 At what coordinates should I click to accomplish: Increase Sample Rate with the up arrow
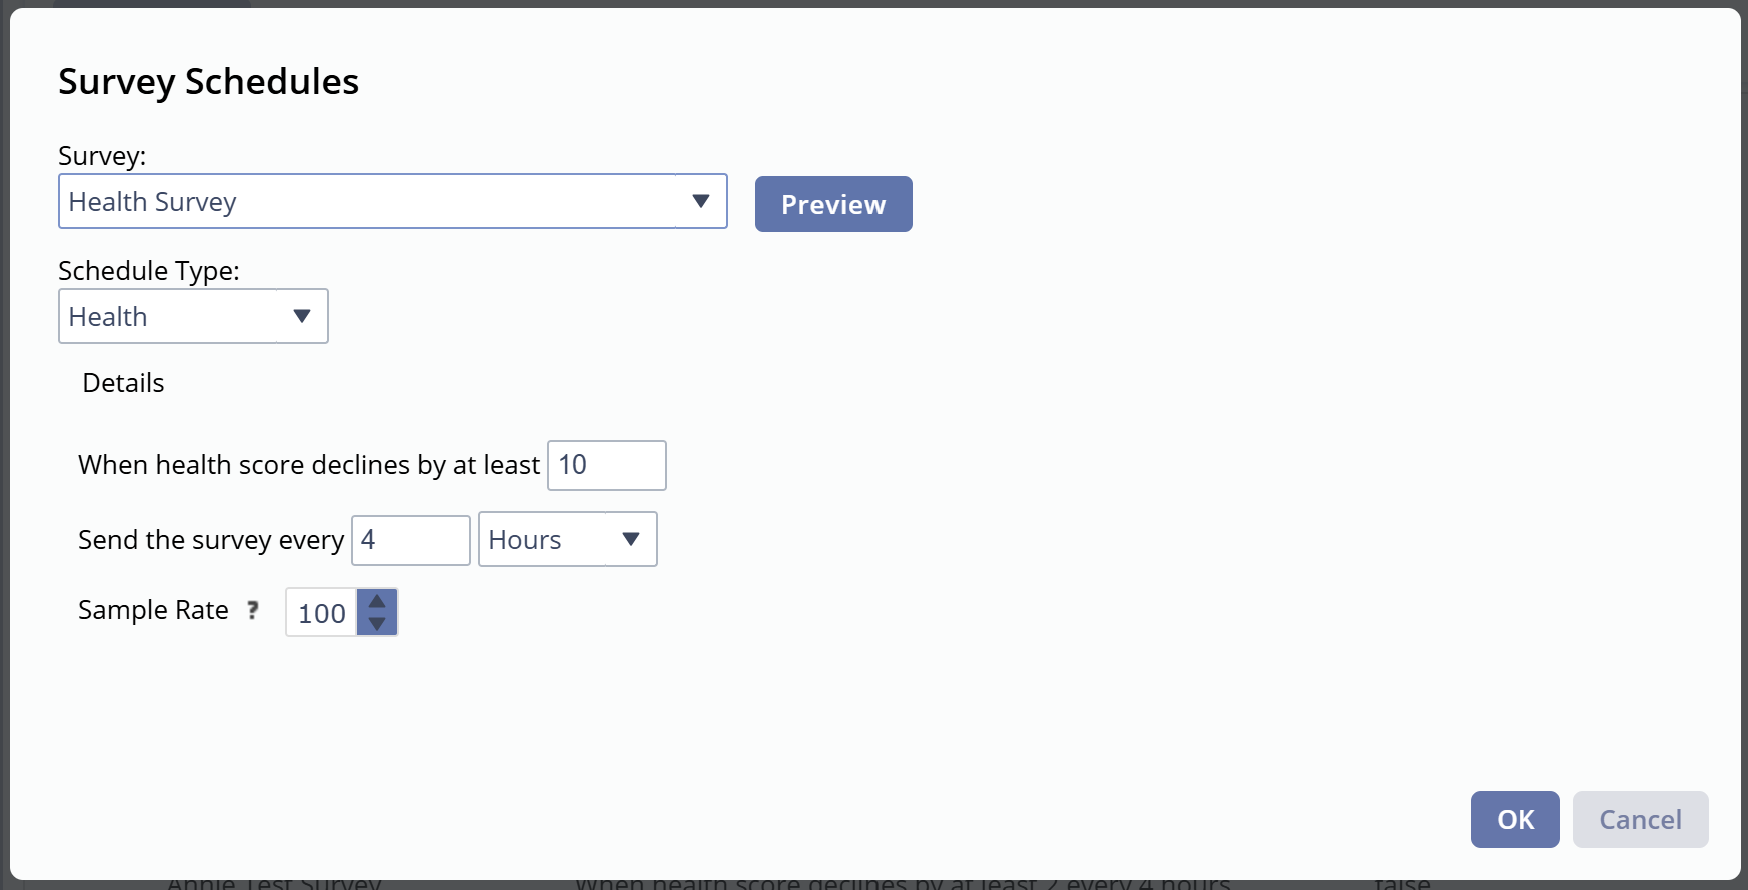[x=377, y=601]
